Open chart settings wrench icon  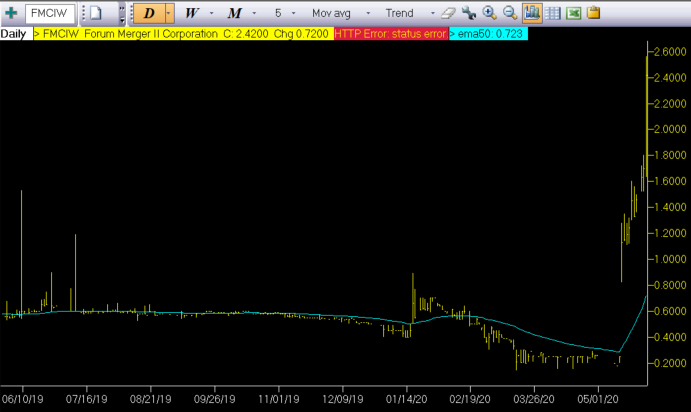tap(468, 13)
